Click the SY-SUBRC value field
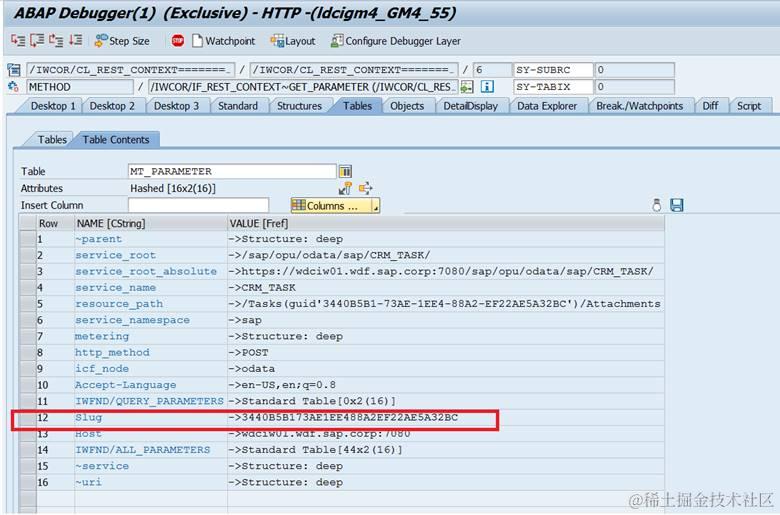This screenshot has width=780, height=515. [634, 70]
